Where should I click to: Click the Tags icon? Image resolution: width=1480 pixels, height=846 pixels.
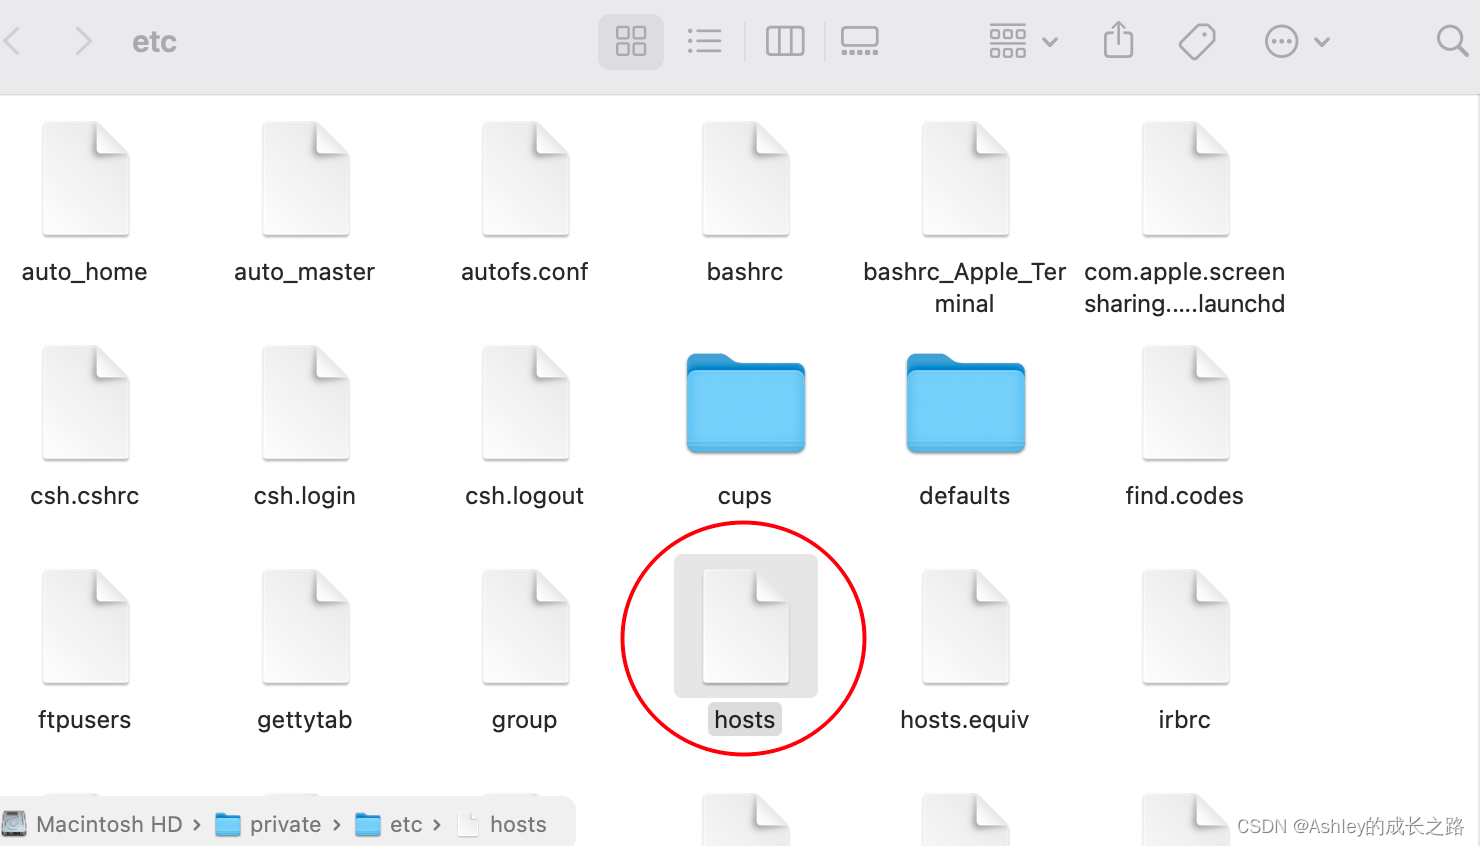[1196, 41]
